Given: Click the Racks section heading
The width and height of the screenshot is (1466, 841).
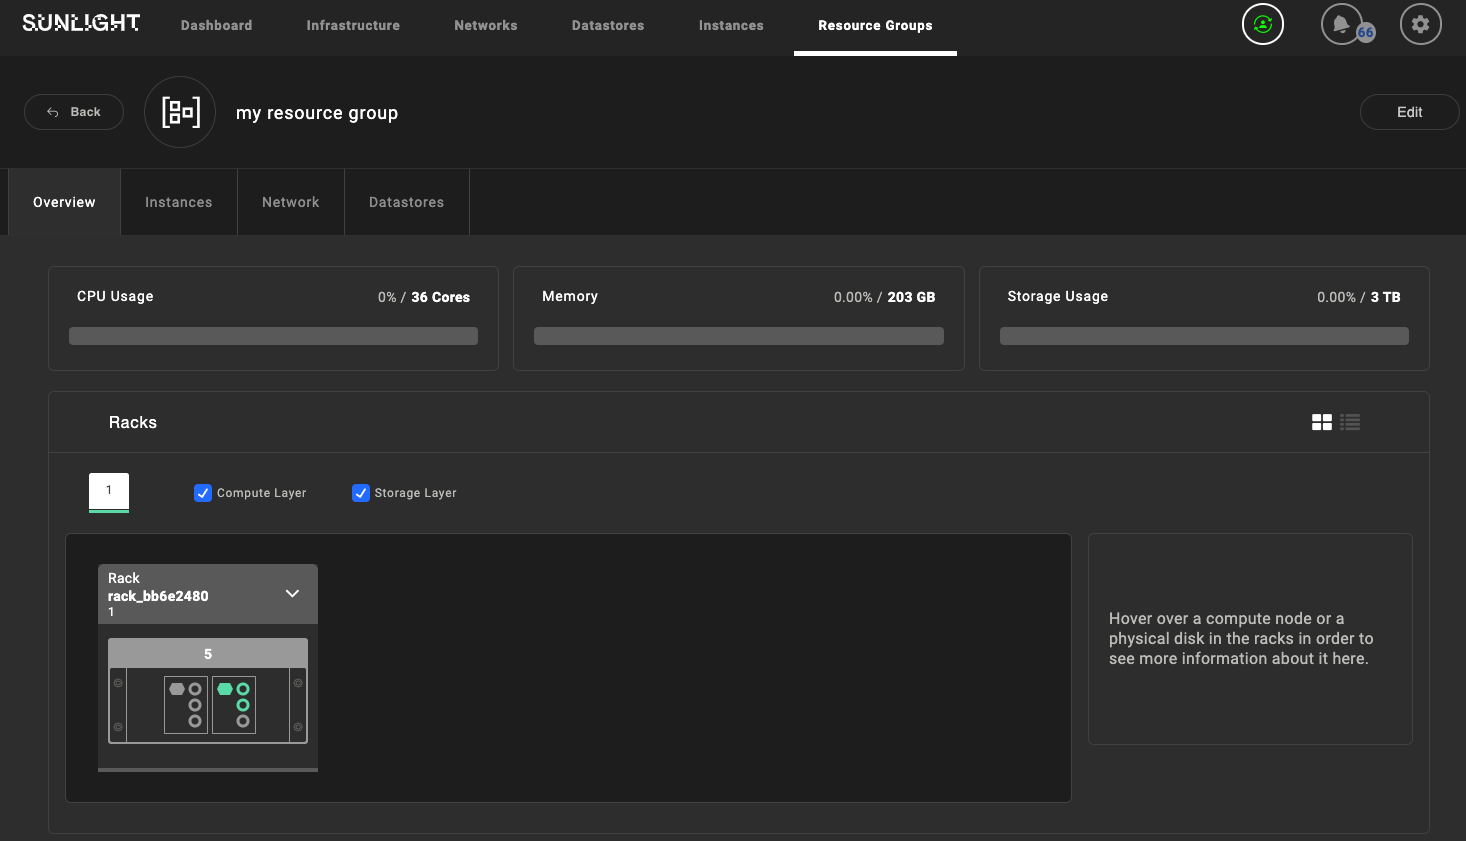Looking at the screenshot, I should click(x=133, y=422).
